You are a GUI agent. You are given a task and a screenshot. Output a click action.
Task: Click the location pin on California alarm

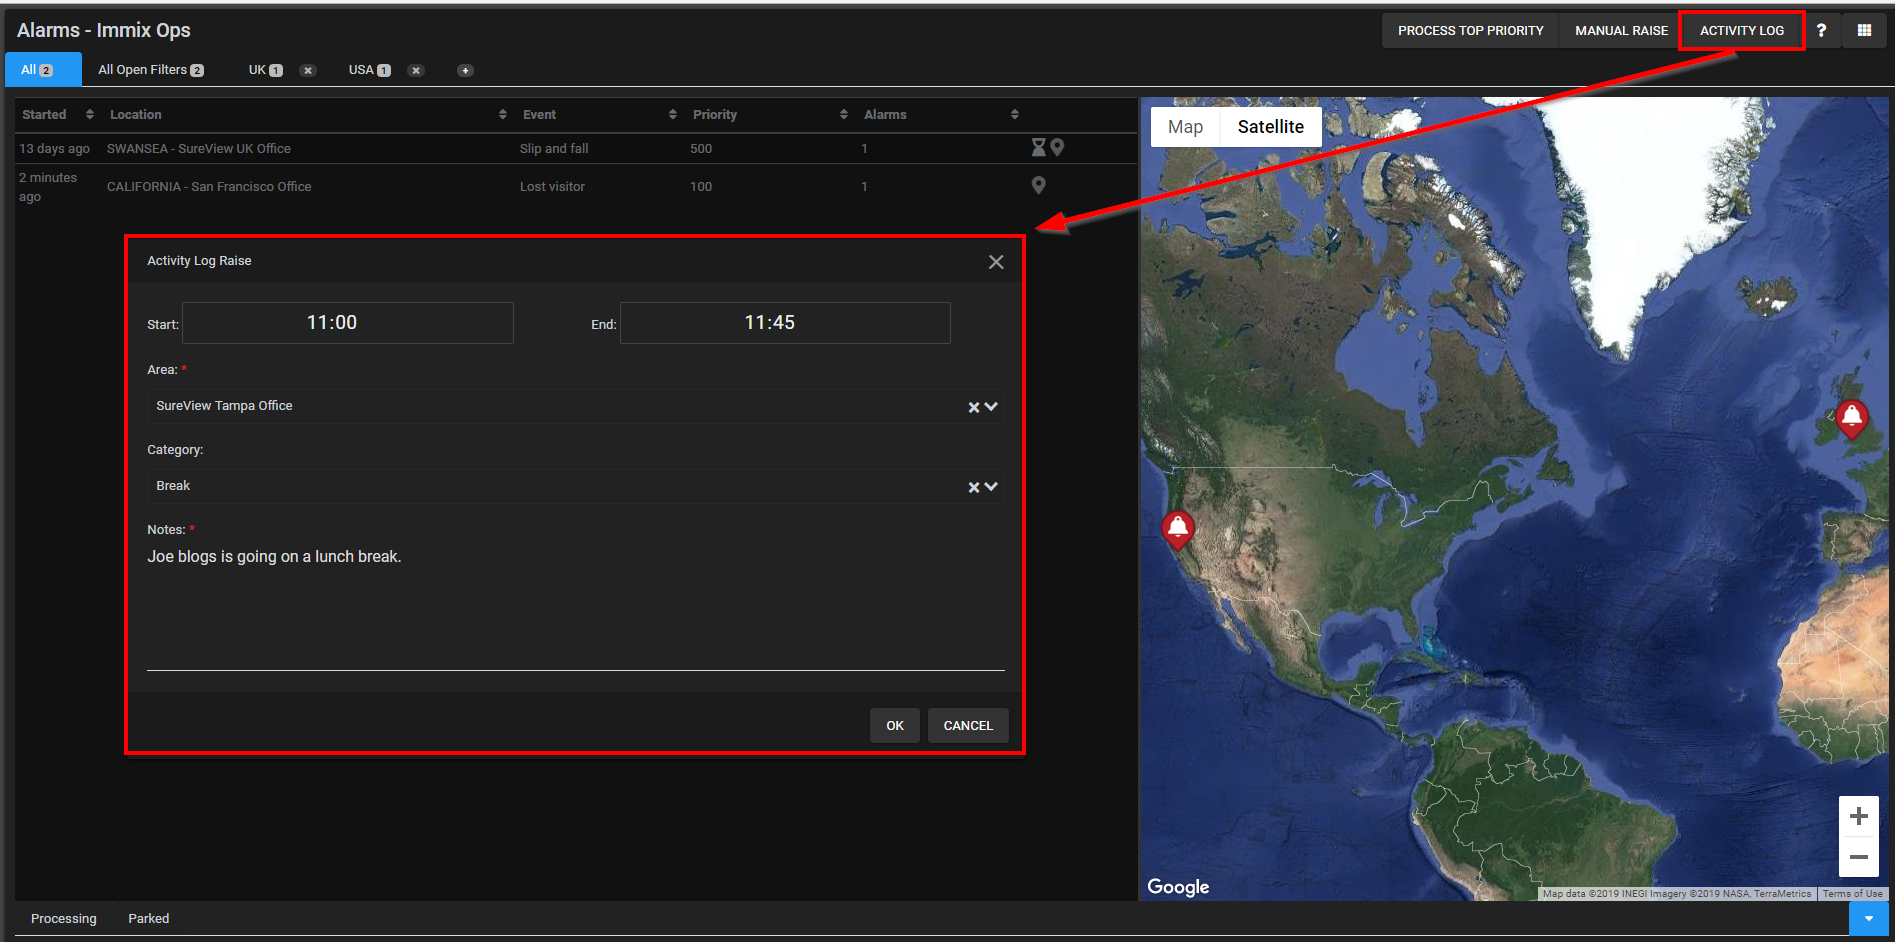click(1039, 185)
